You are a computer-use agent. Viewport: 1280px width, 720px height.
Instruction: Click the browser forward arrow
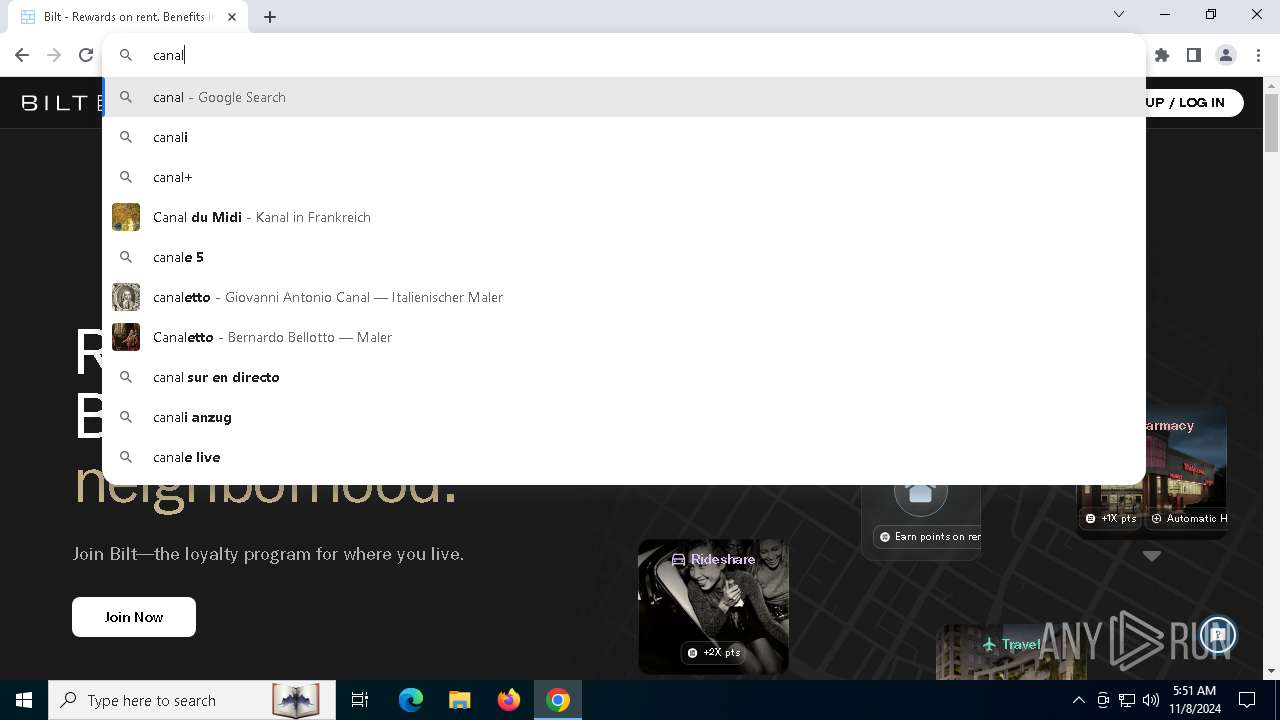click(x=54, y=55)
